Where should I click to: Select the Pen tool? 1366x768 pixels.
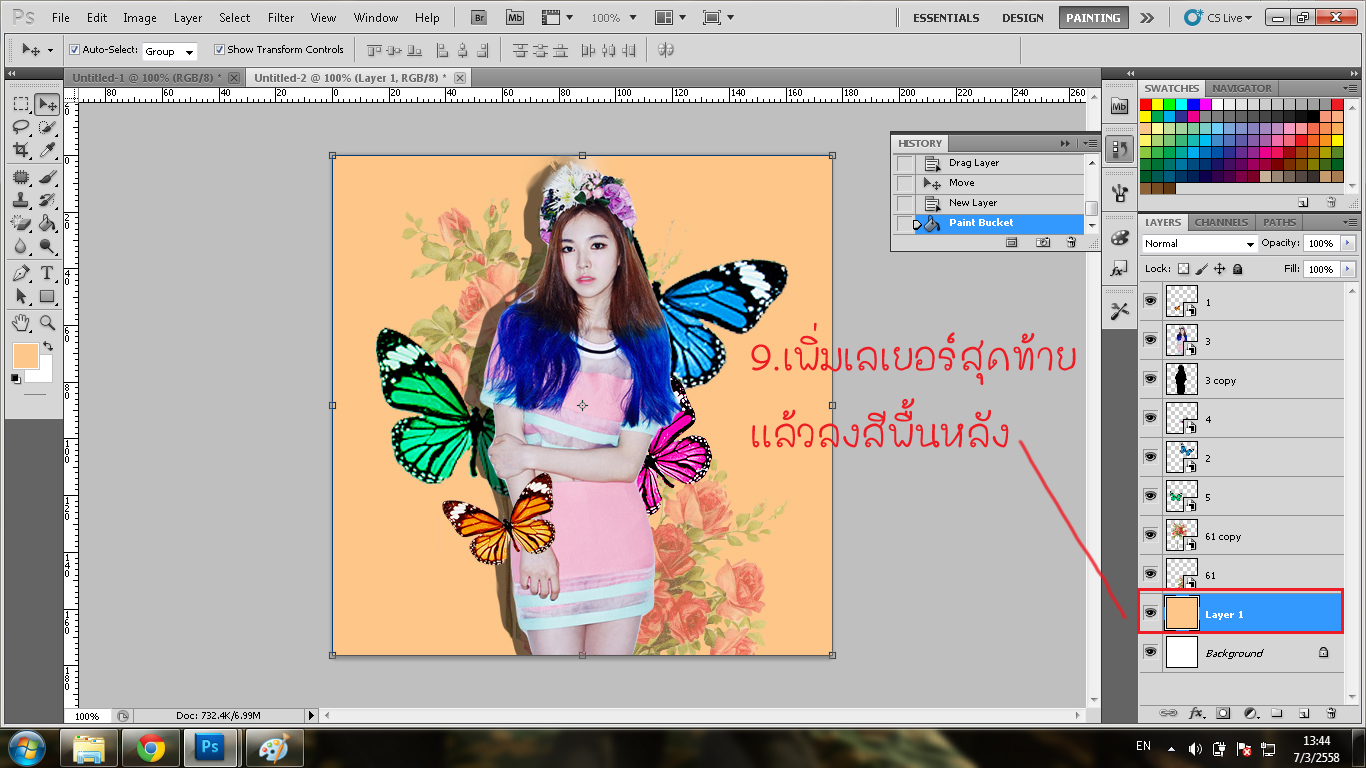[21, 273]
